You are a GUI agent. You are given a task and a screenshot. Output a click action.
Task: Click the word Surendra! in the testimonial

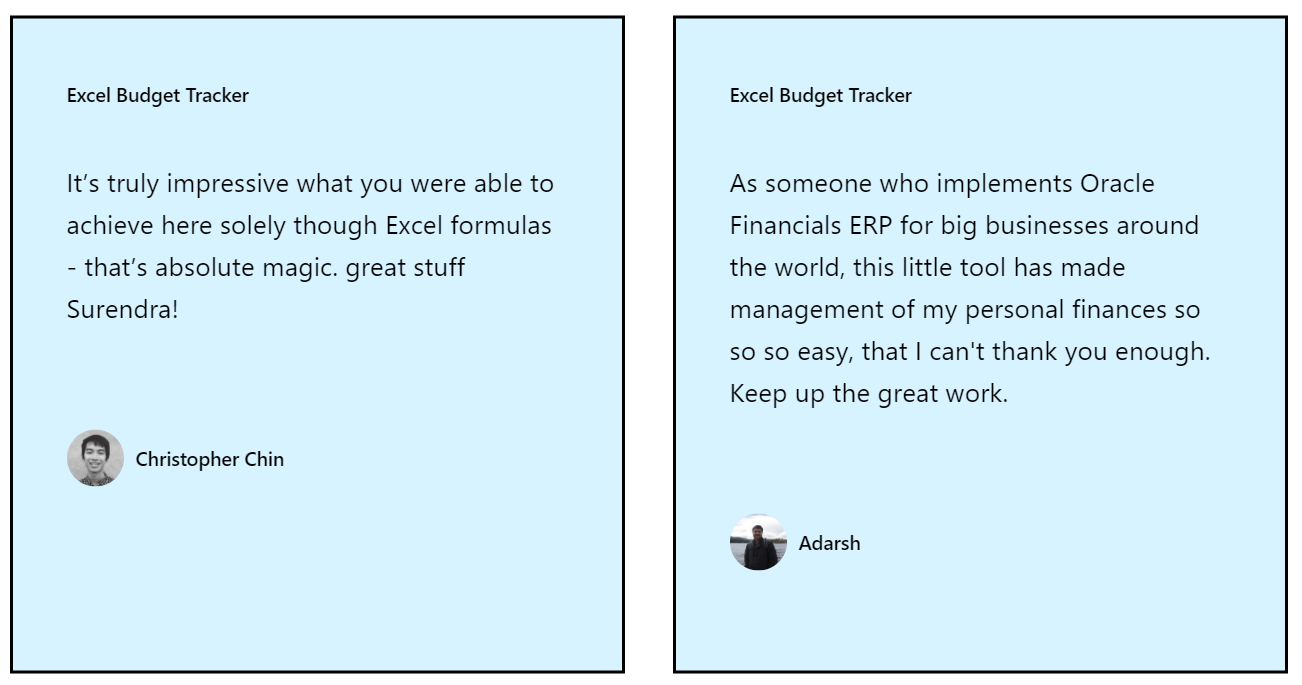122,310
